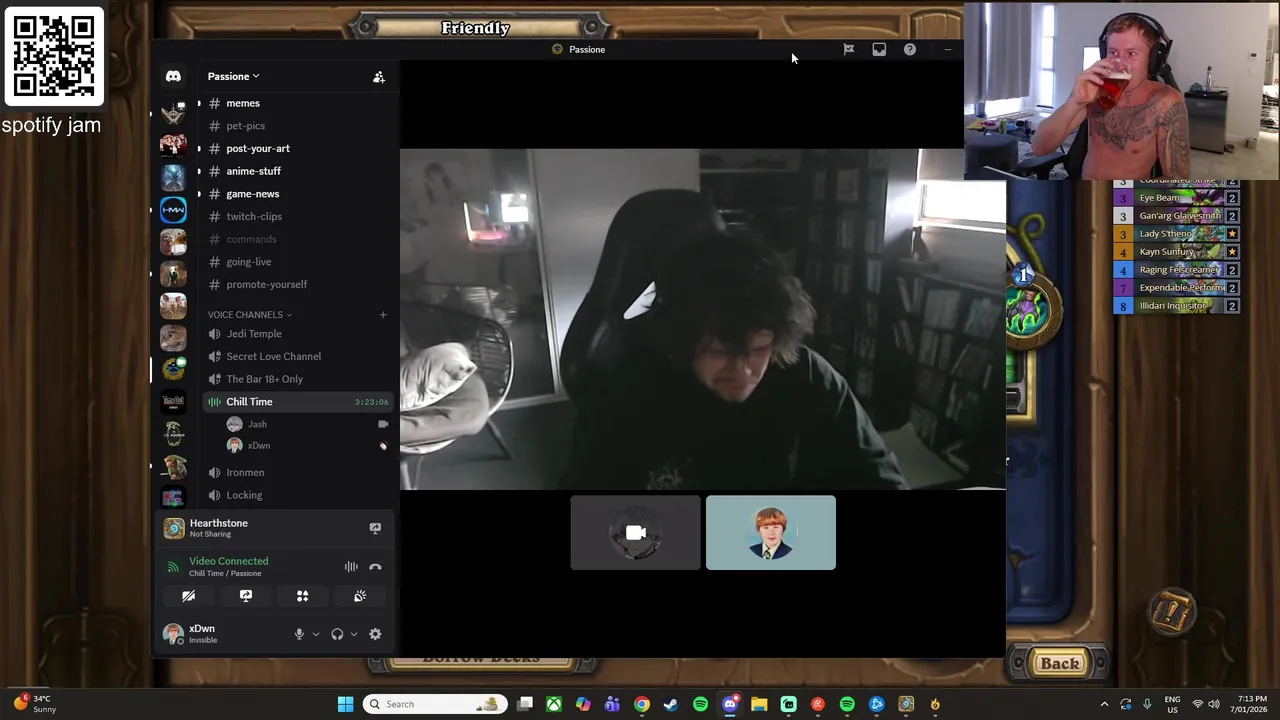
Task: Open File Explorer from taskbar
Action: coord(759,704)
